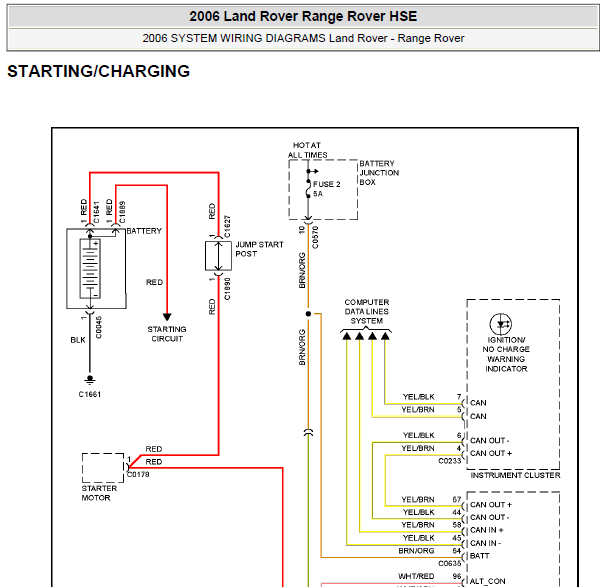Select the C1890 connector label
This screenshot has height=587, width=600.
point(227,289)
